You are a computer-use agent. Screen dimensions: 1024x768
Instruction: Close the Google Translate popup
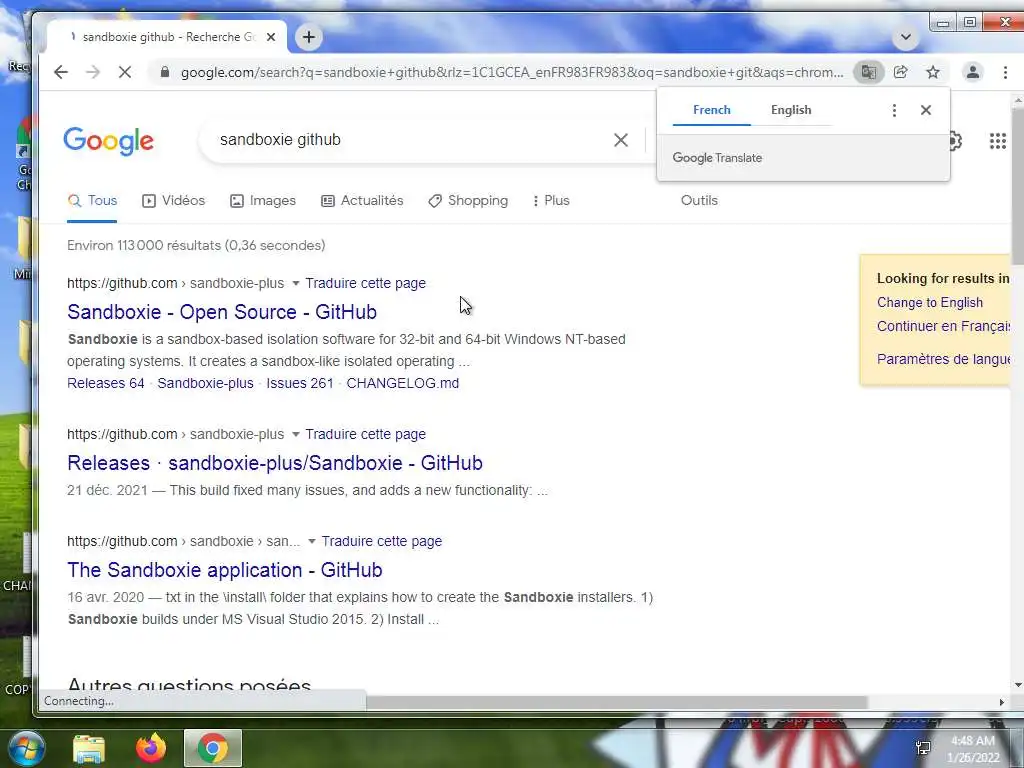[925, 110]
